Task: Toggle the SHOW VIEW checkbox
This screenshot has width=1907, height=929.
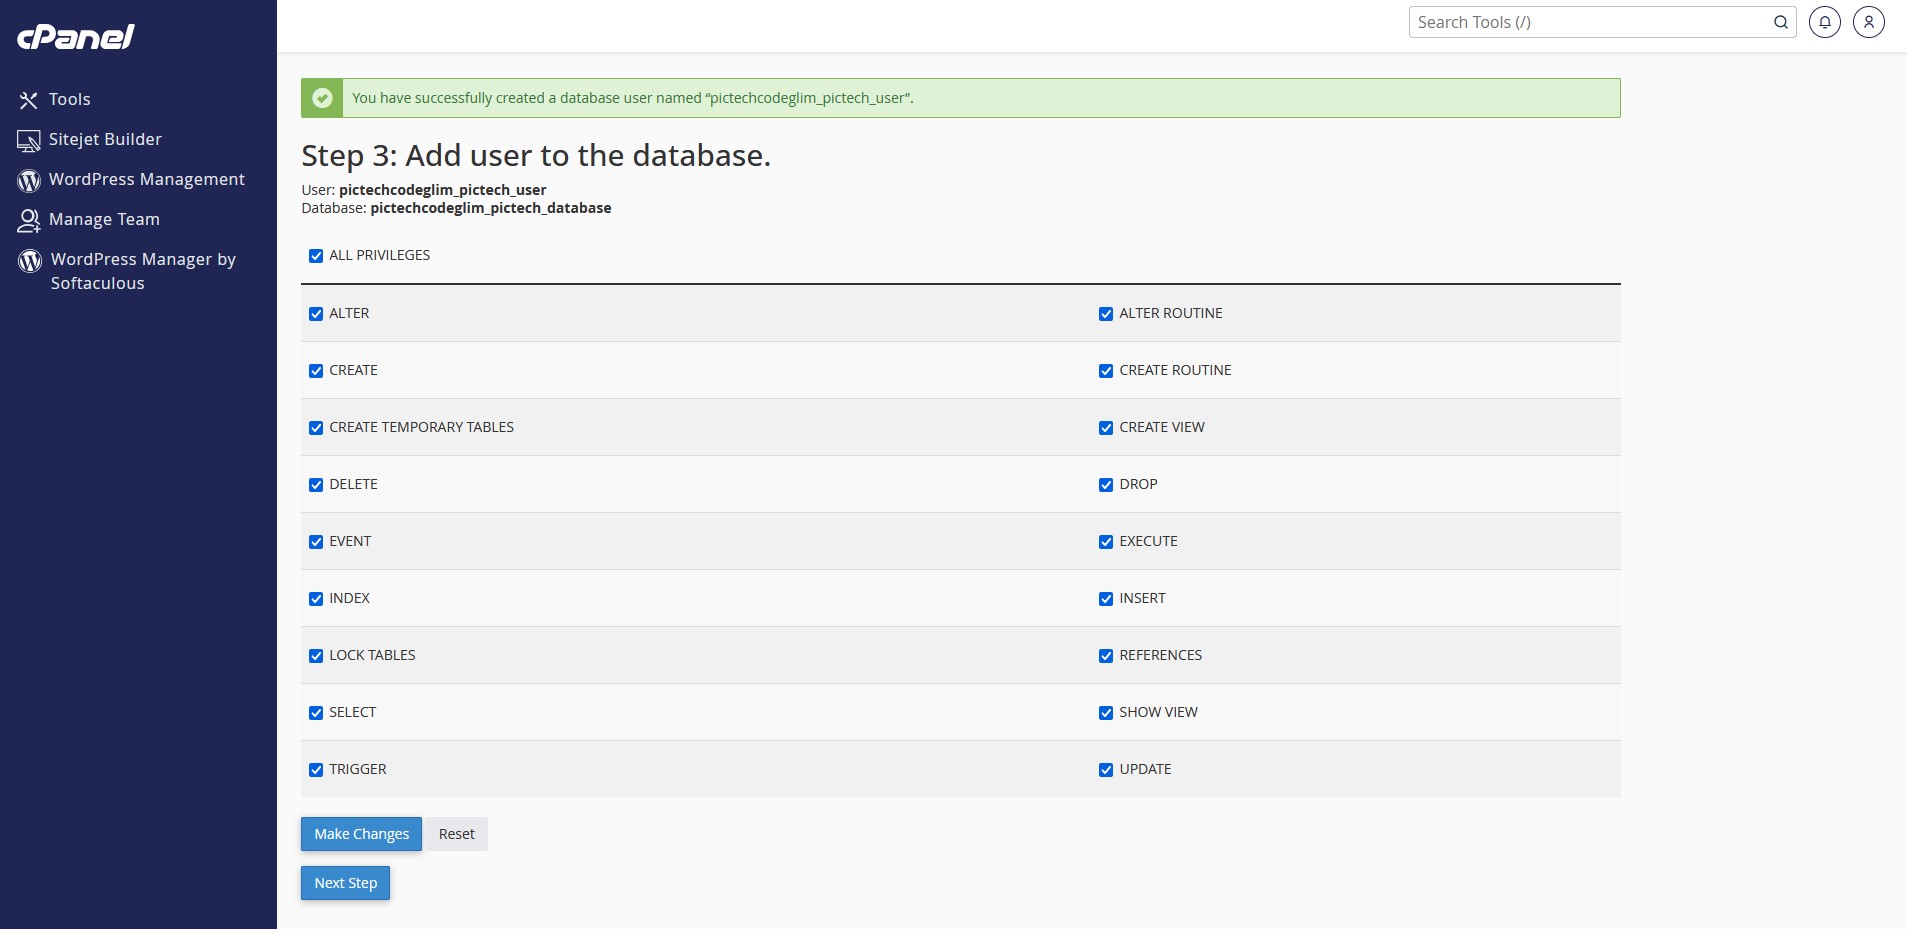Action: (1106, 713)
